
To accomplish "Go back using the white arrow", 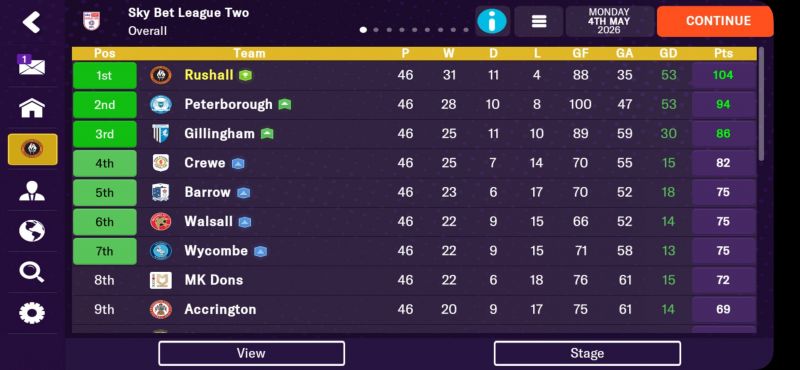I will click(32, 22).
